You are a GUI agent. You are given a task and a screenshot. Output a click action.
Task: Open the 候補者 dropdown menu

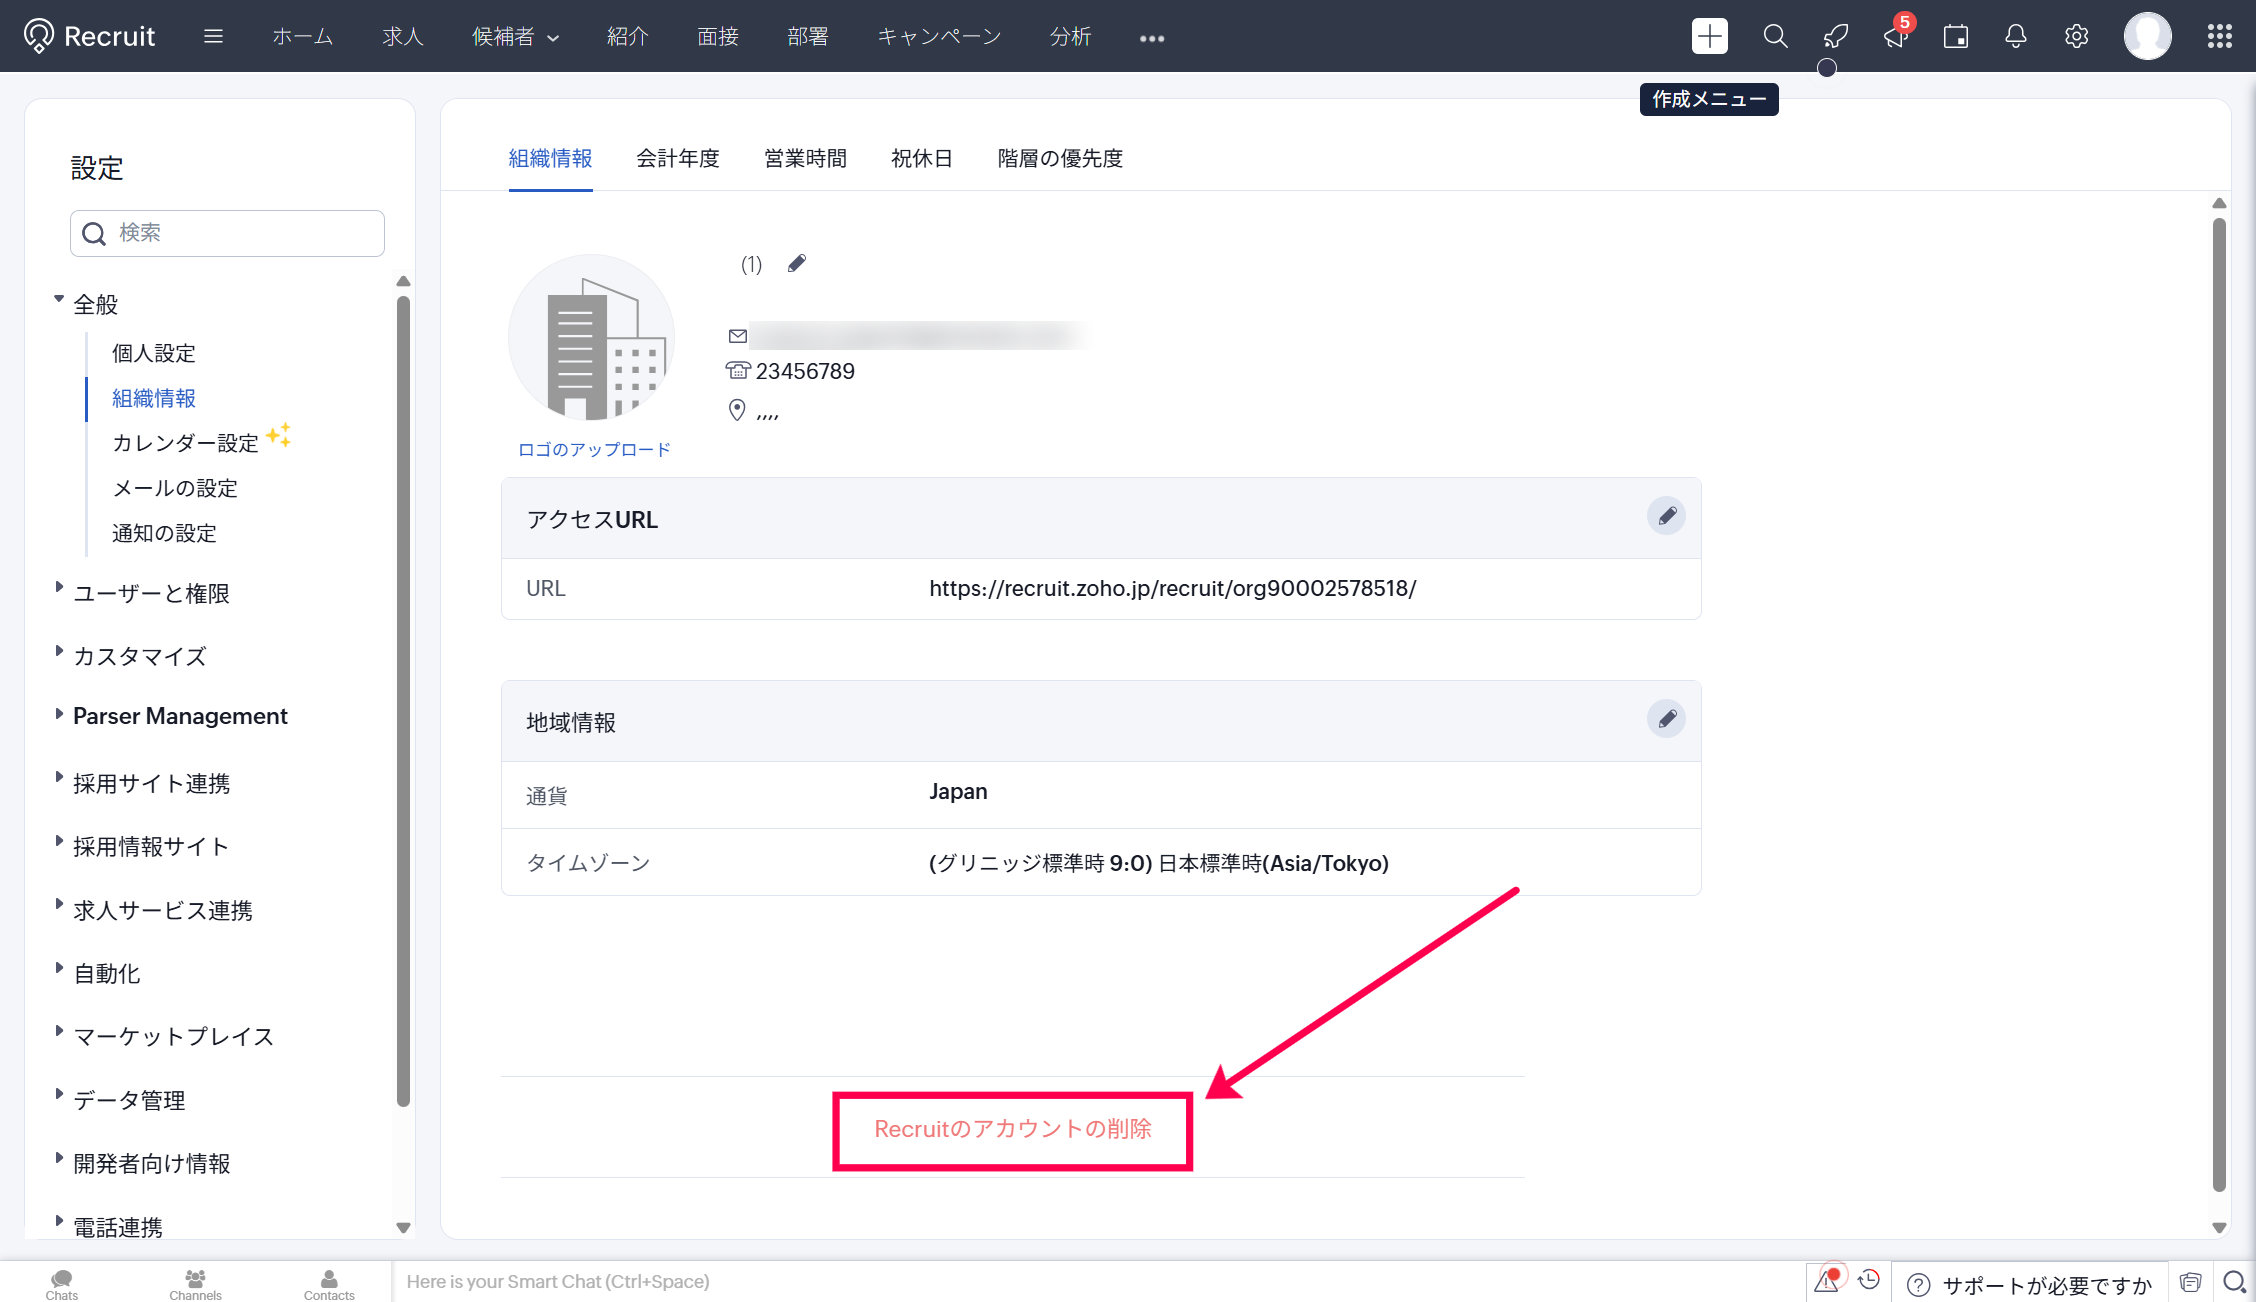coord(514,37)
